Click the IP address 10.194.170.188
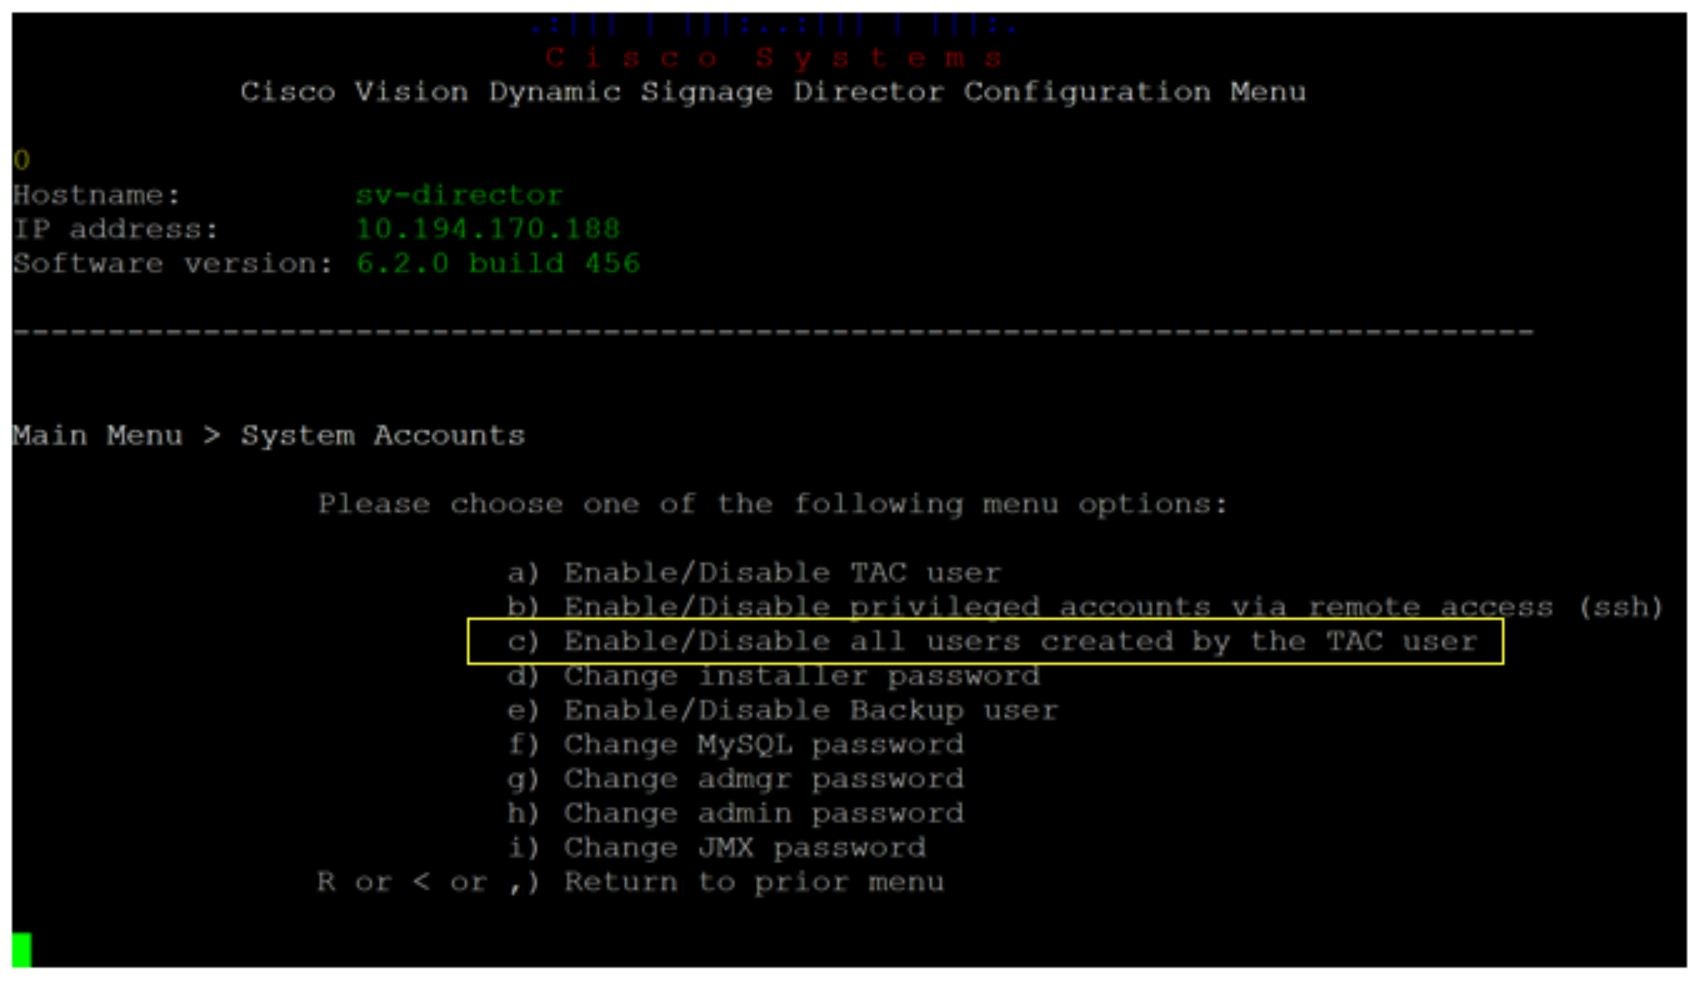Image resolution: width=1705 pixels, height=988 pixels. tap(488, 228)
